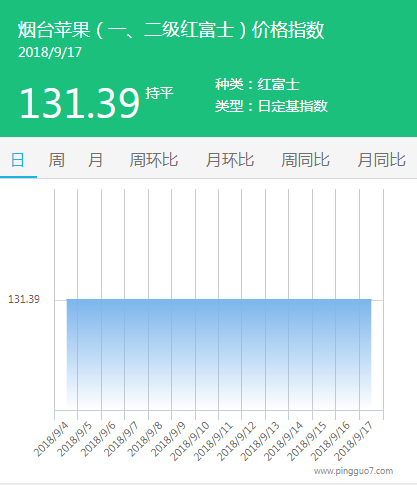The width and height of the screenshot is (417, 485).
Task: Click the date 2018/9/17 under the title
Action: pos(50,52)
